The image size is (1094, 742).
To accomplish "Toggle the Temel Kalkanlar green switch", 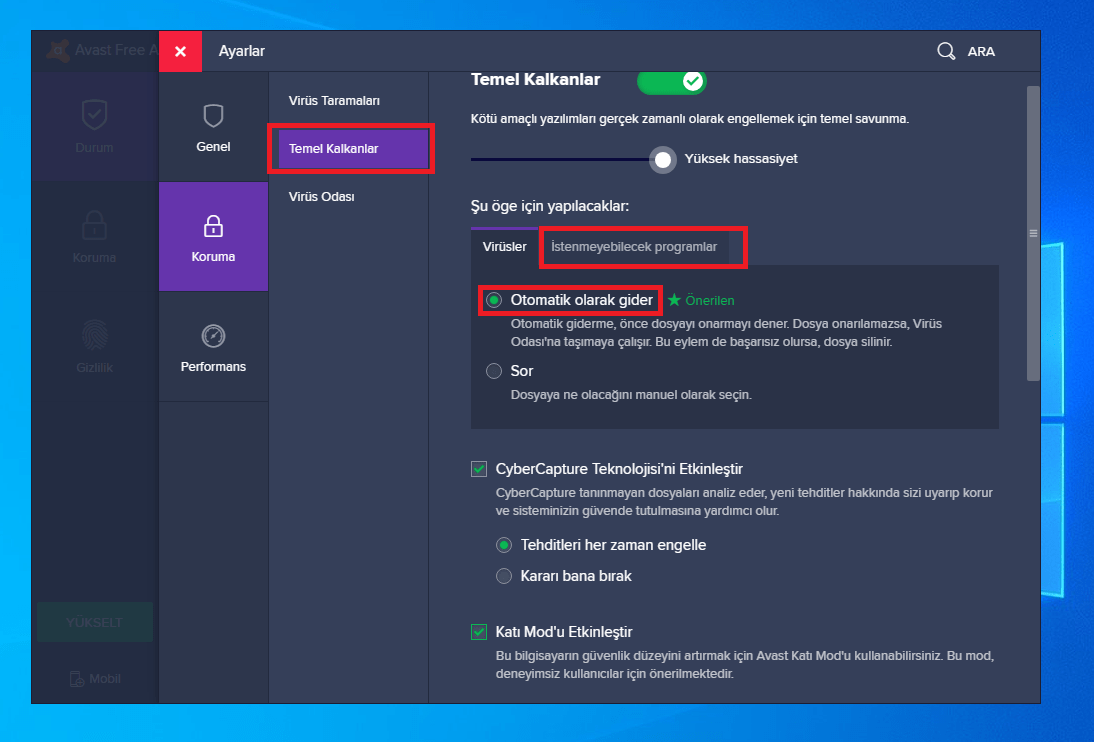I will point(671,81).
